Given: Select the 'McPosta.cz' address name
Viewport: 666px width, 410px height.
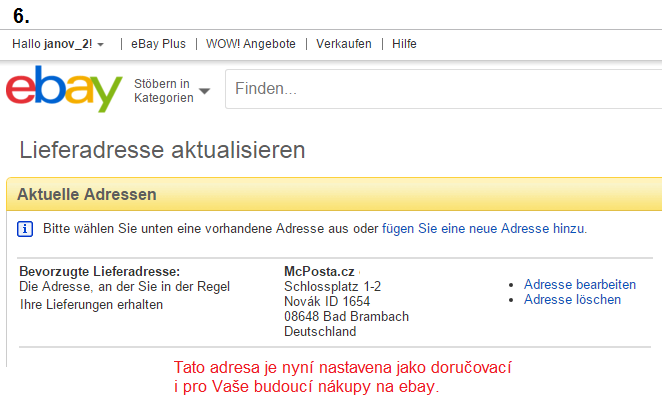Looking at the screenshot, I should point(319,271).
